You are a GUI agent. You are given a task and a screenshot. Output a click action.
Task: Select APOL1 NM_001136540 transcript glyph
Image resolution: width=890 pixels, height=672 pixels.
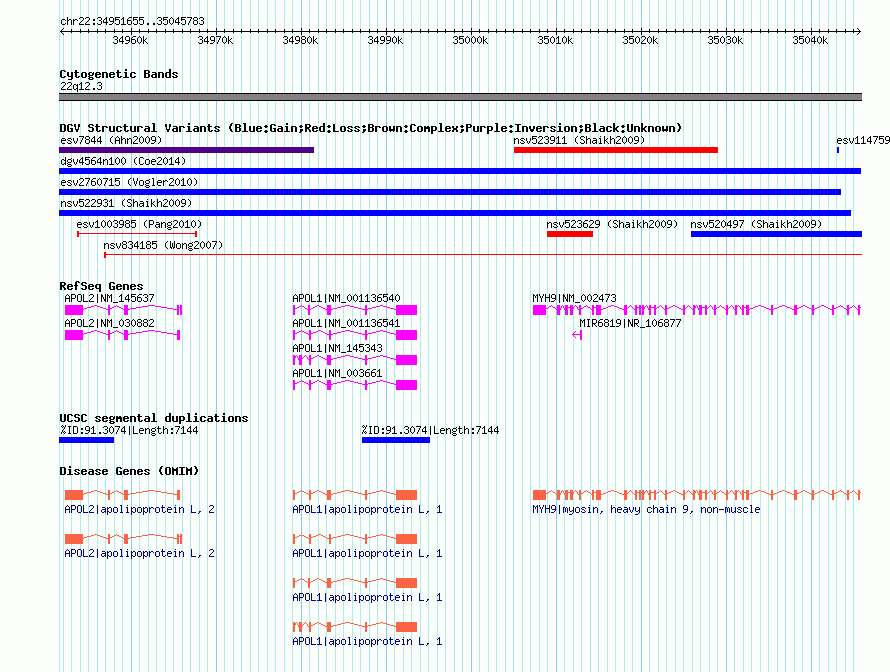pyautogui.click(x=355, y=310)
